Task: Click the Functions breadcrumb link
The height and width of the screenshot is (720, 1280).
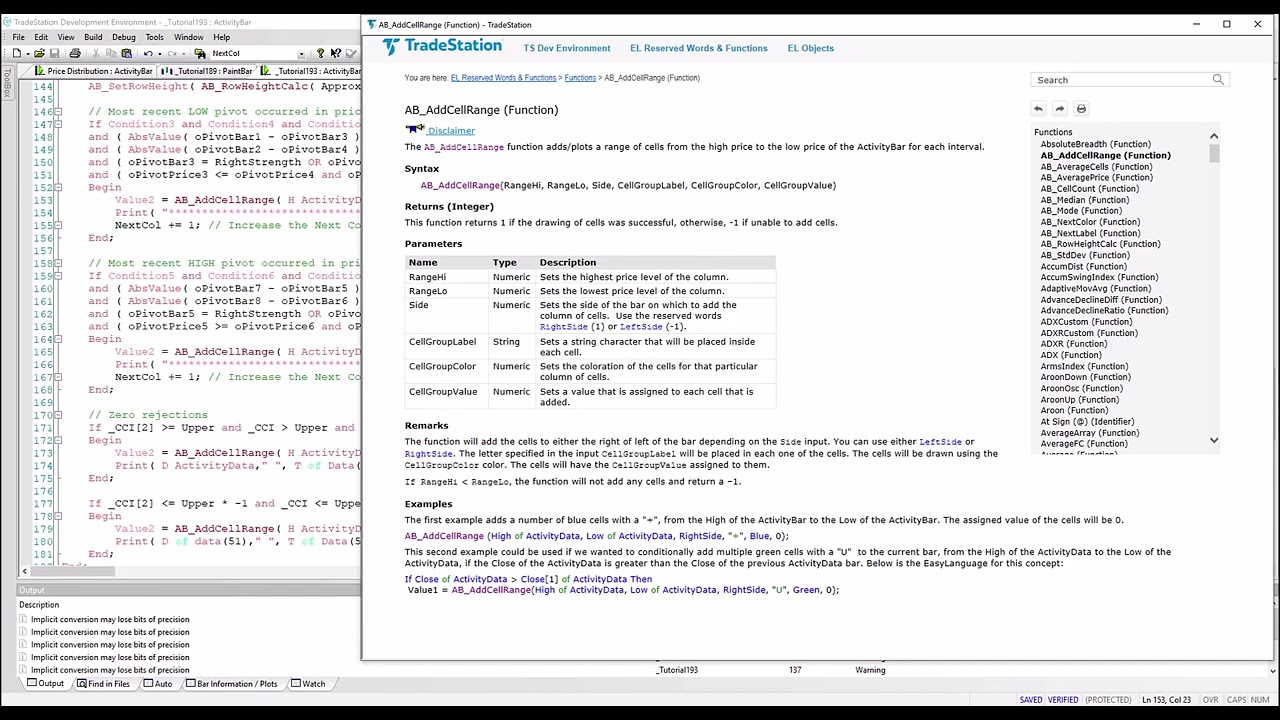Action: 580,78
